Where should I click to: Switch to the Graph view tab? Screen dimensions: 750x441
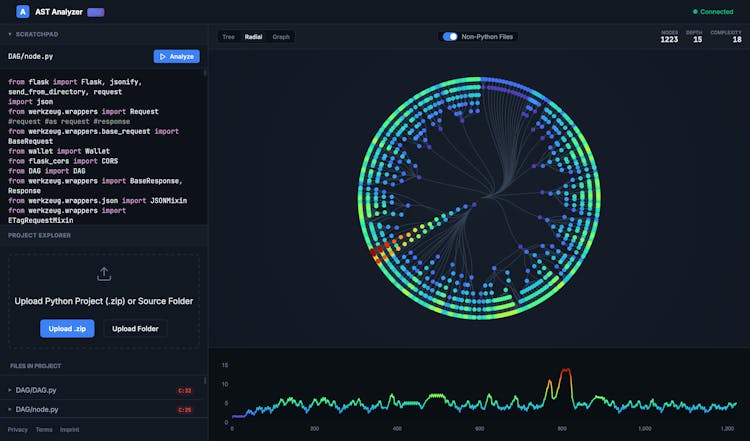[x=281, y=37]
